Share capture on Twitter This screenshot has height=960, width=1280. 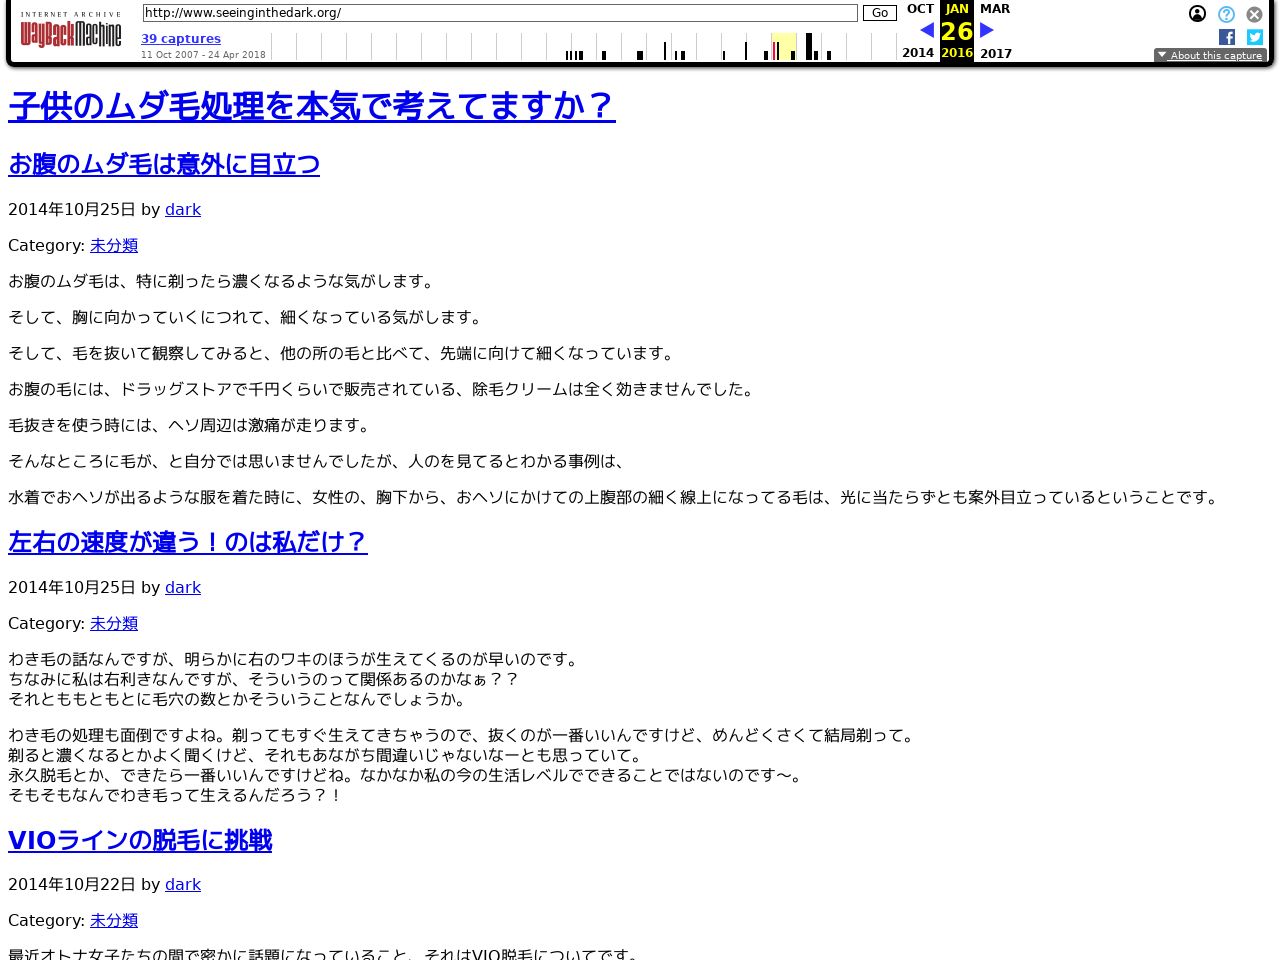[1254, 37]
